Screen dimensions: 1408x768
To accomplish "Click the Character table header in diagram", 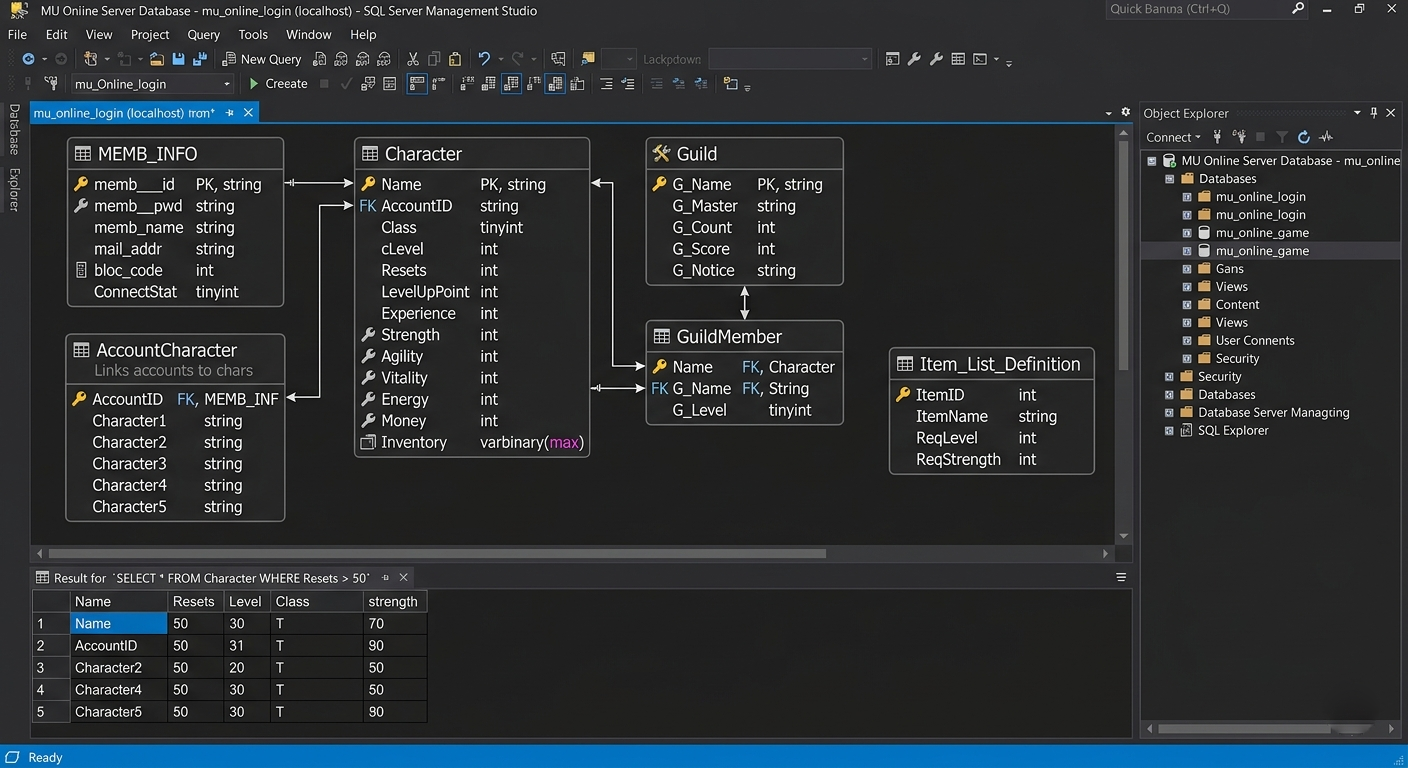I will tap(472, 154).
